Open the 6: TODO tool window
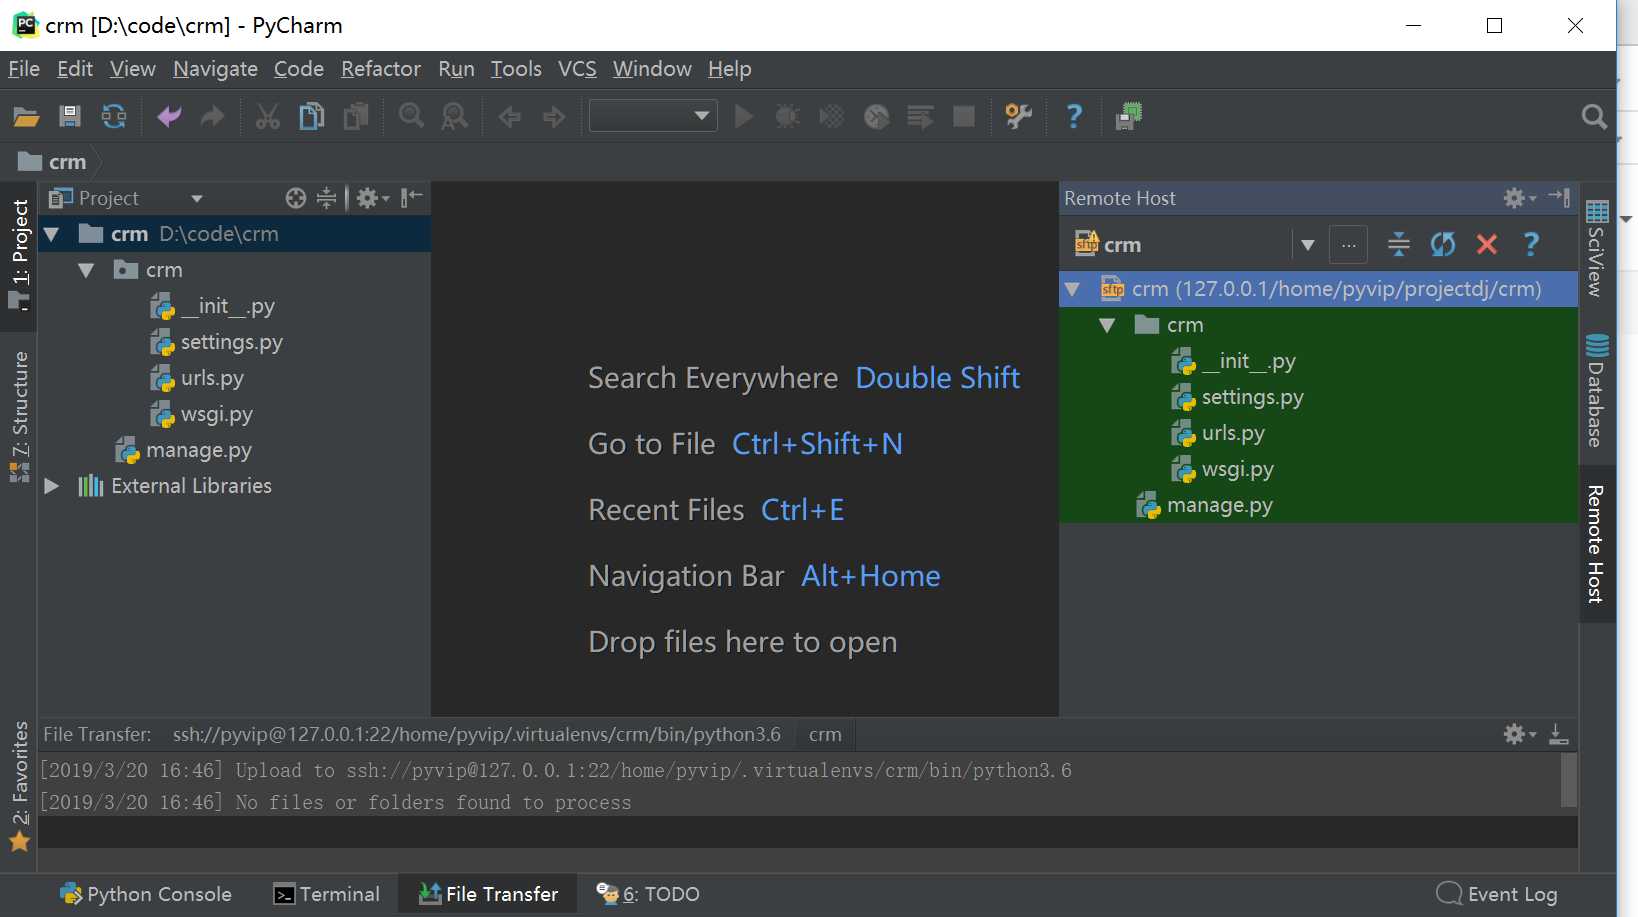 tap(648, 894)
